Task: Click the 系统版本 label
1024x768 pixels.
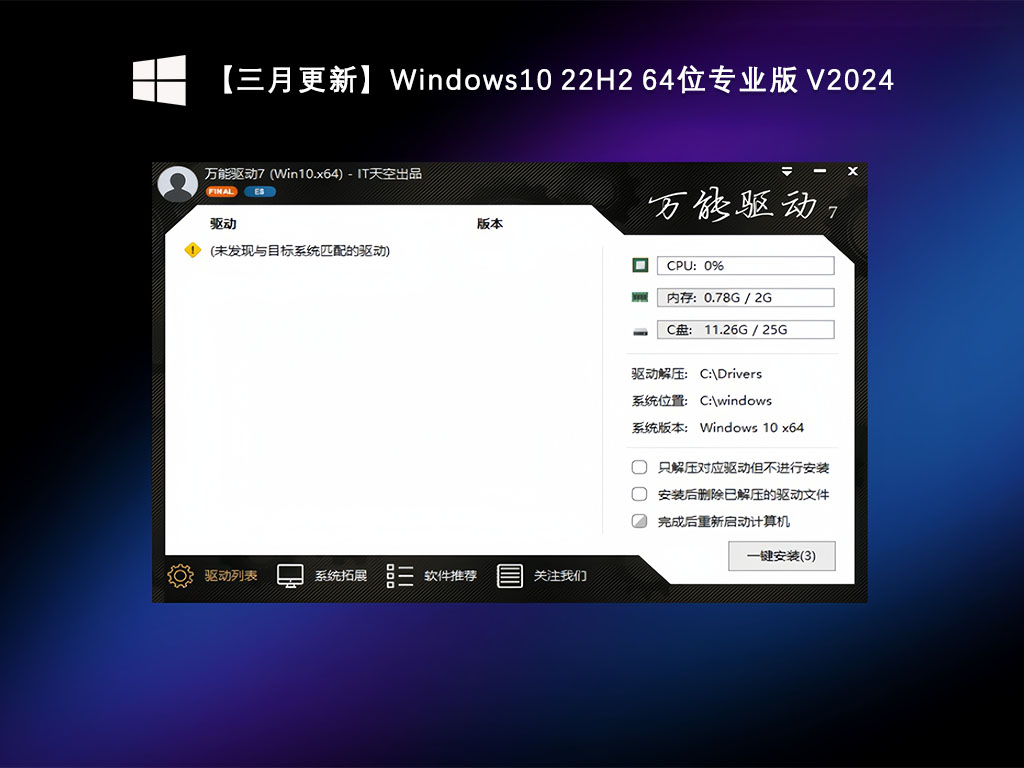Action: (659, 428)
